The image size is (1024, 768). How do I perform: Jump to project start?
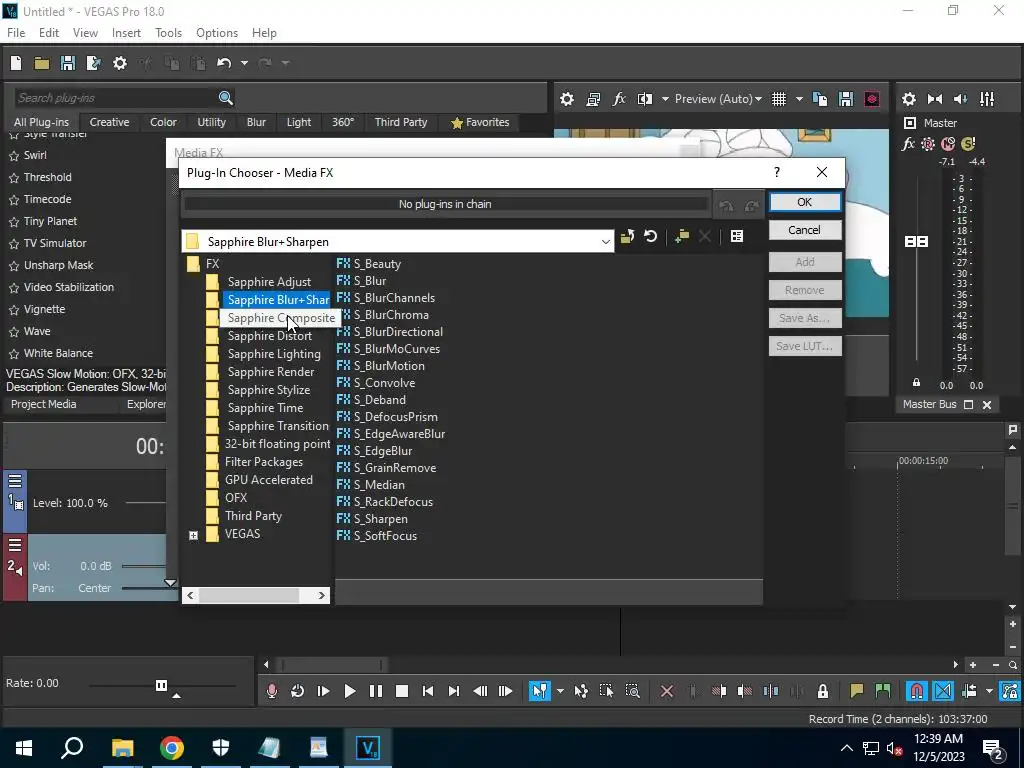tap(428, 691)
